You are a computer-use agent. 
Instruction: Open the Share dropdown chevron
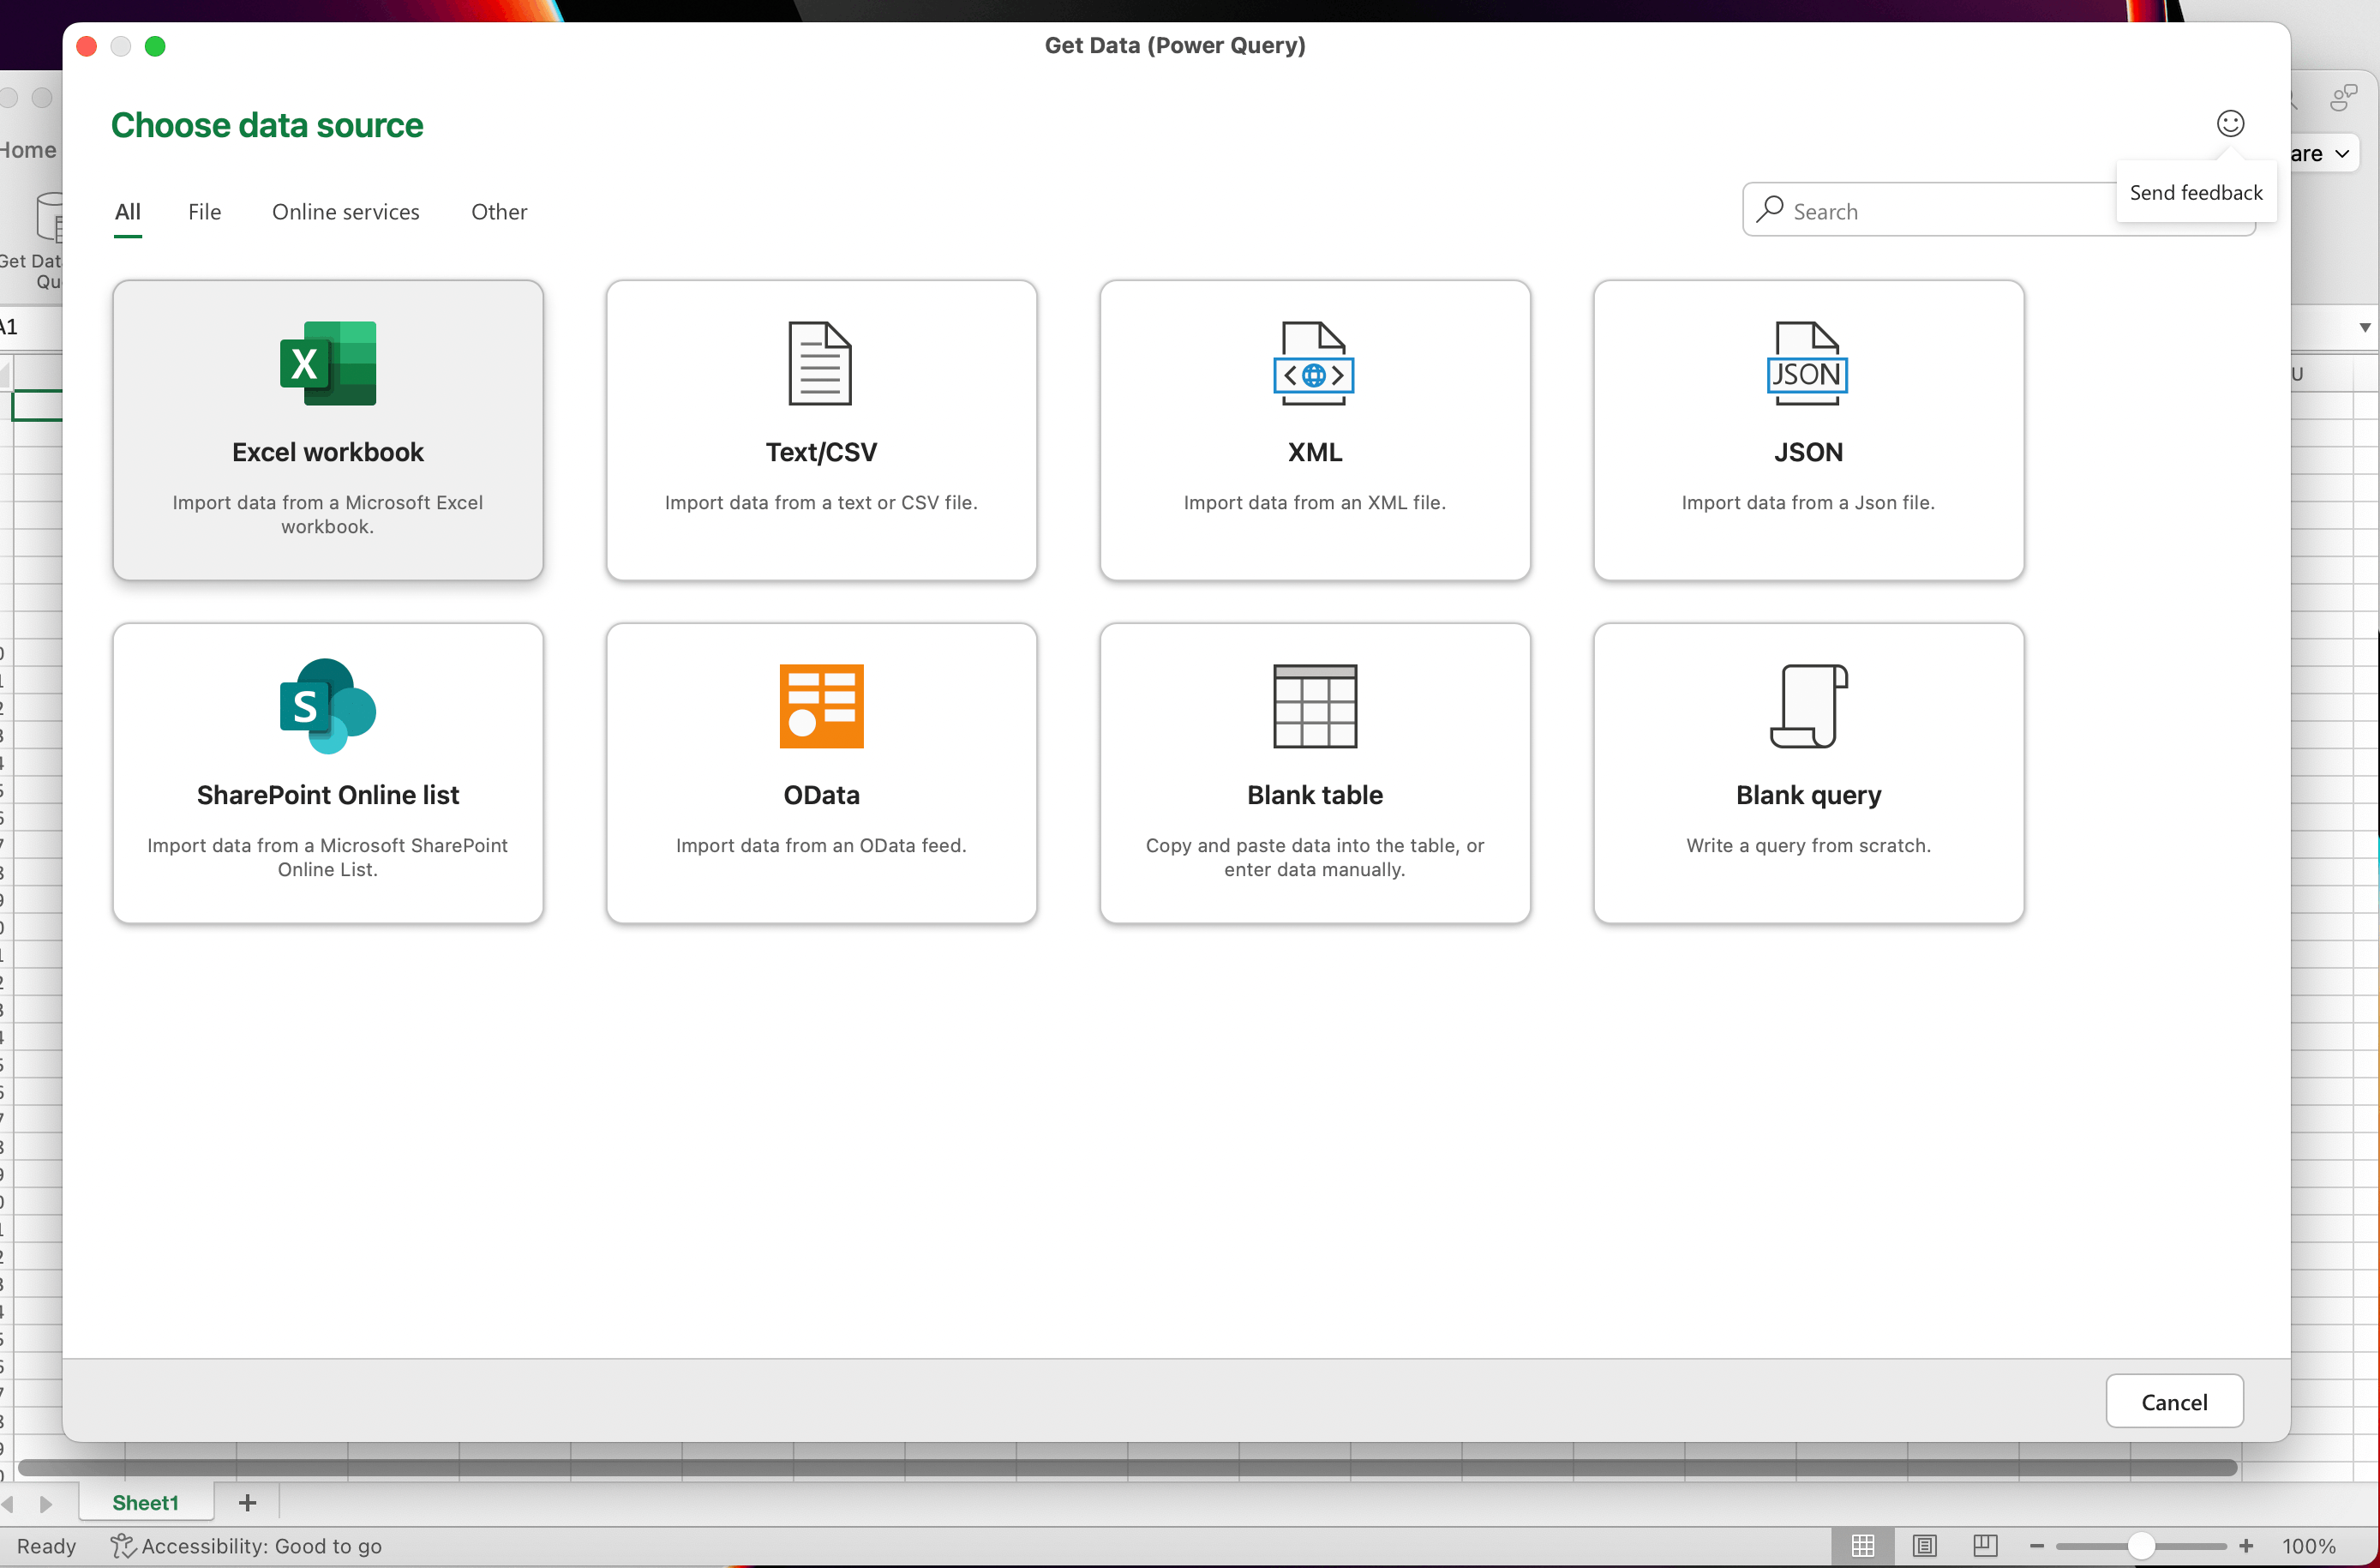(x=2342, y=154)
